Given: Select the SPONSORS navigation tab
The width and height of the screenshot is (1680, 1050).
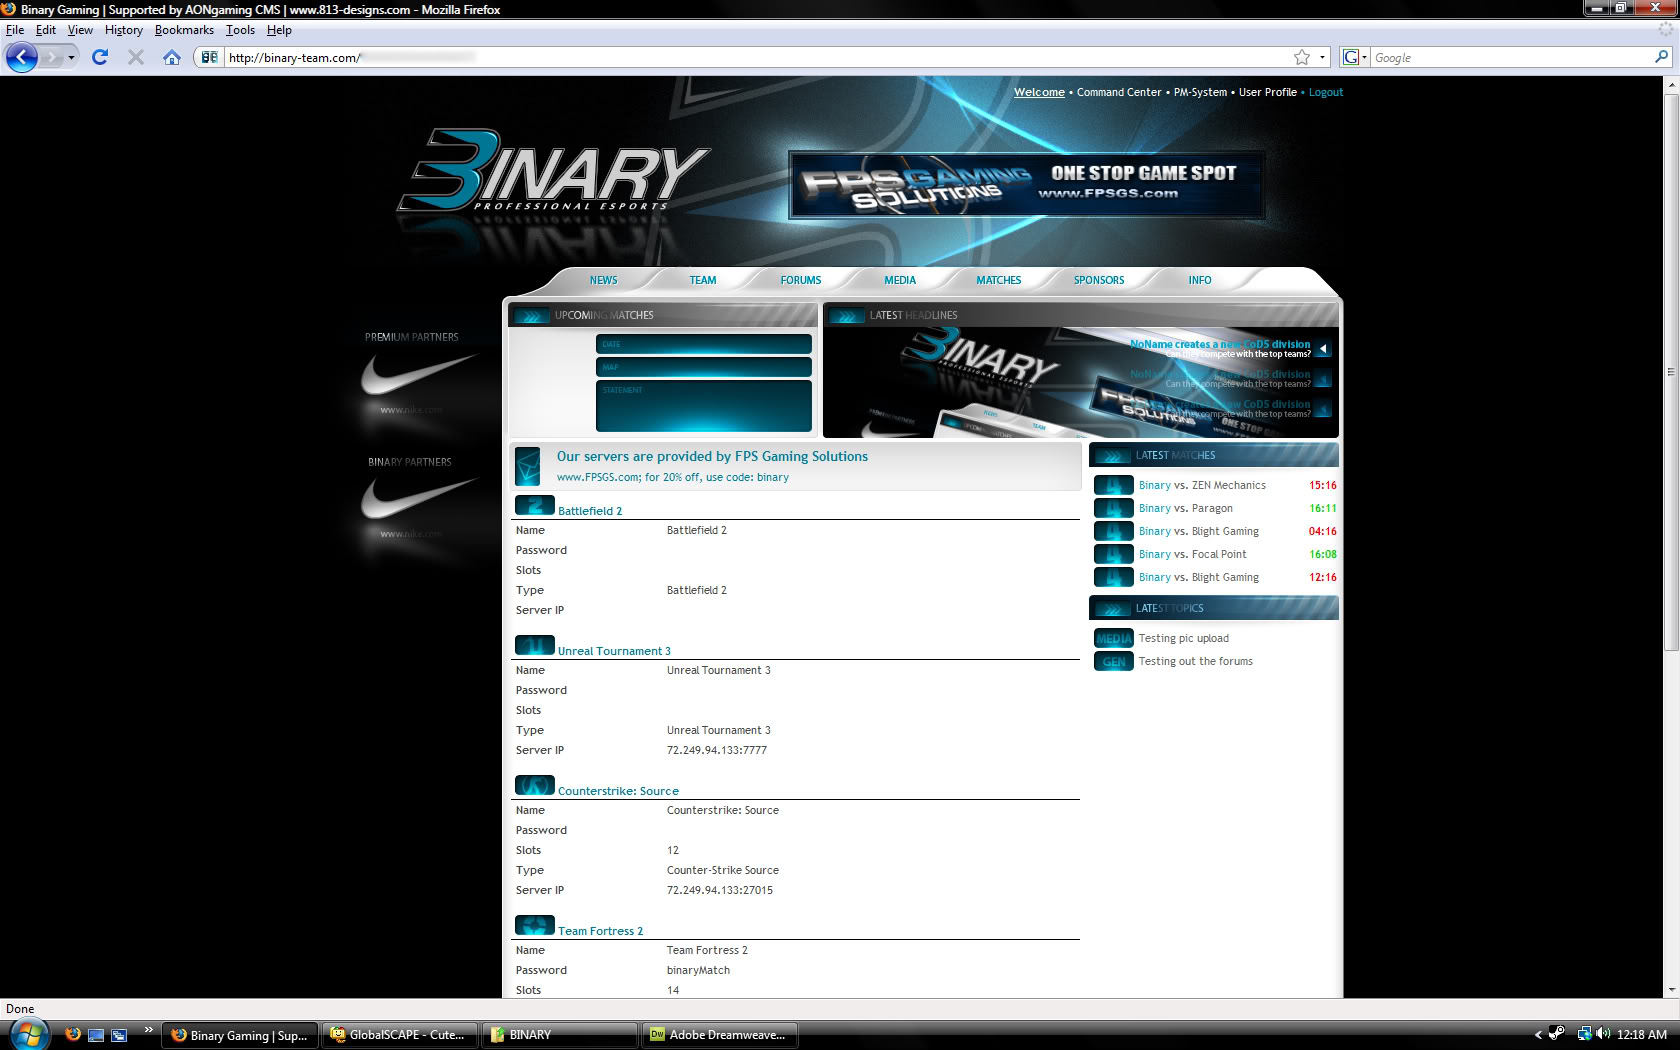Looking at the screenshot, I should click(1099, 280).
